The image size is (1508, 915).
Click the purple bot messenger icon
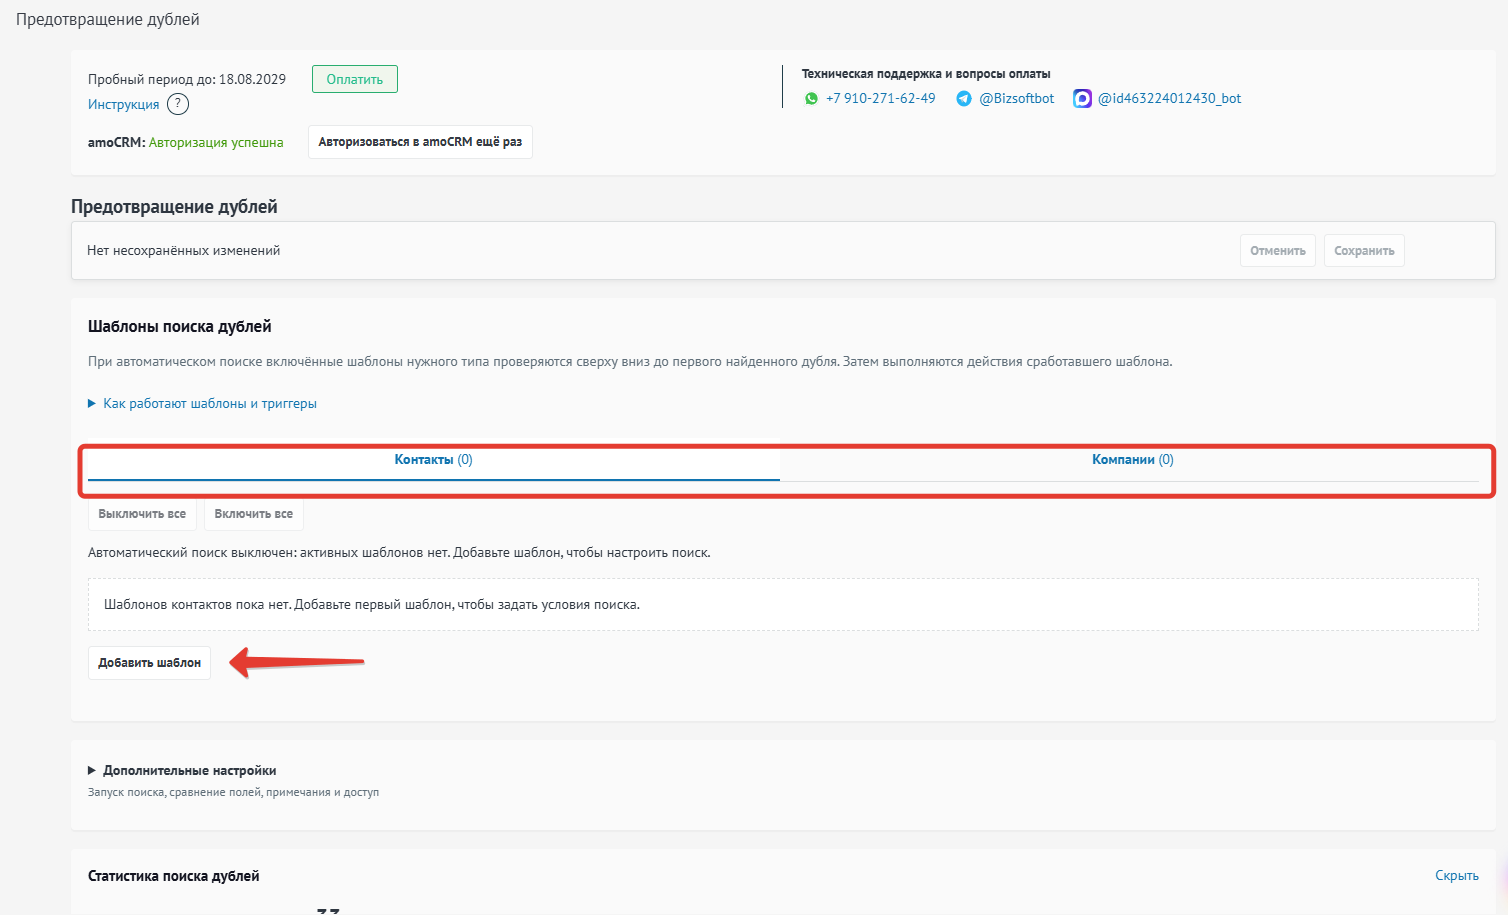pos(1082,98)
